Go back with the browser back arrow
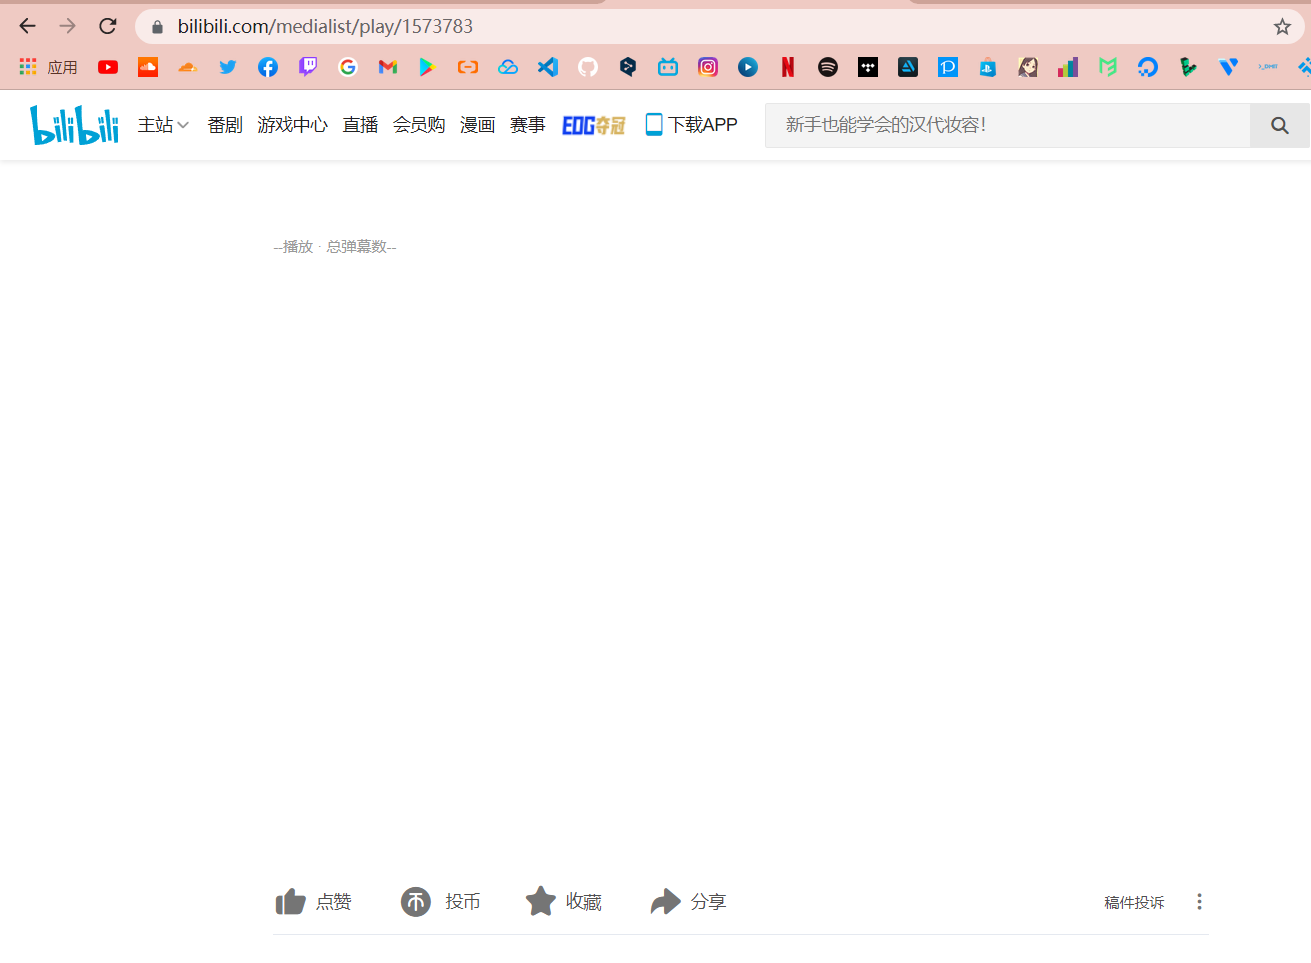Image resolution: width=1311 pixels, height=963 pixels. click(28, 26)
